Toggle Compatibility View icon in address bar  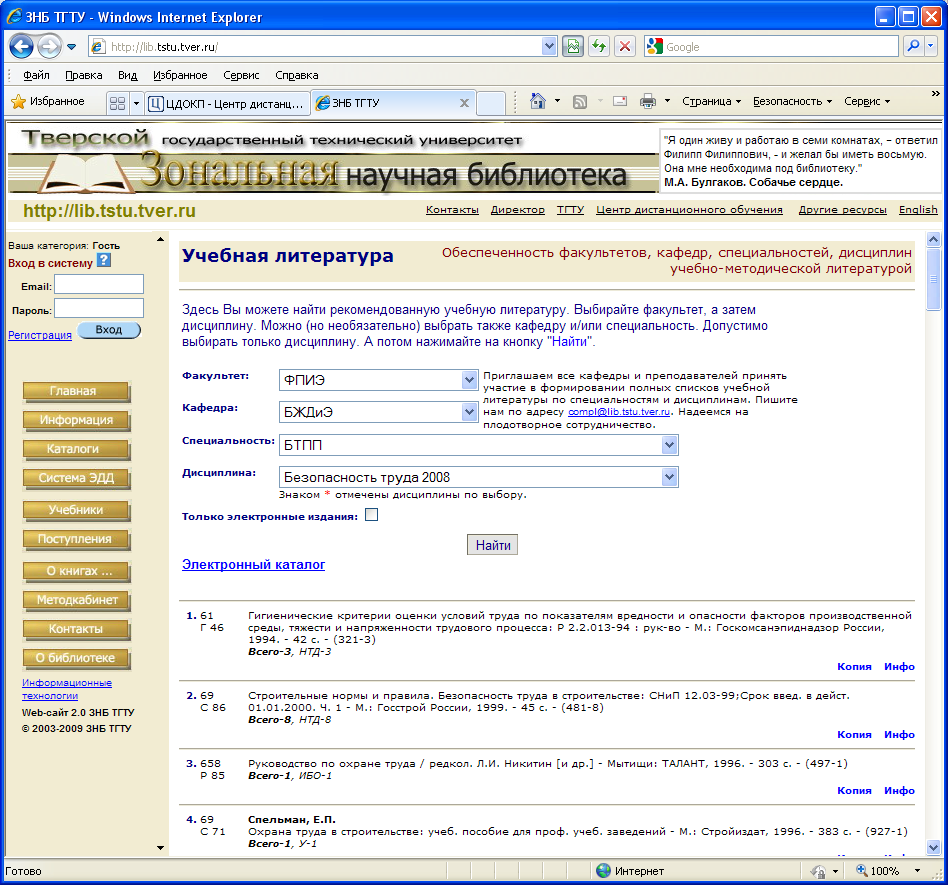pos(573,47)
